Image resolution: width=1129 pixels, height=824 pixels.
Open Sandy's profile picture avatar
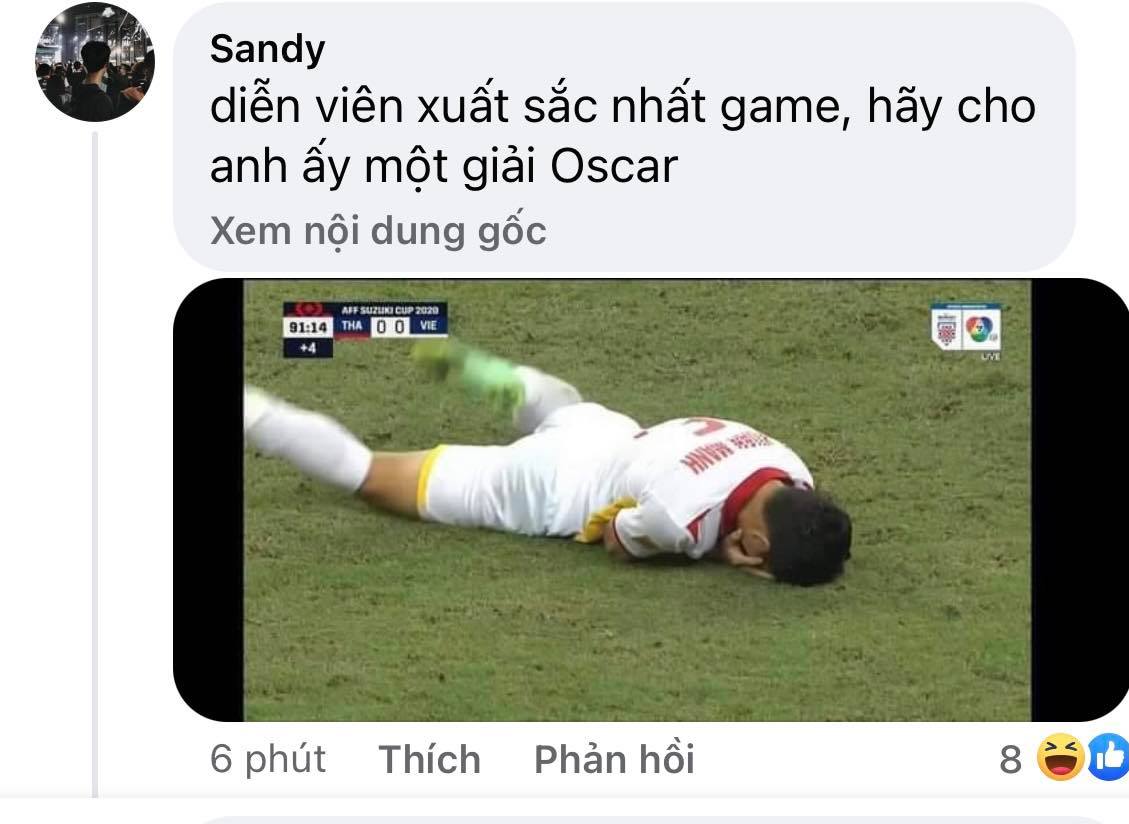coord(94,62)
